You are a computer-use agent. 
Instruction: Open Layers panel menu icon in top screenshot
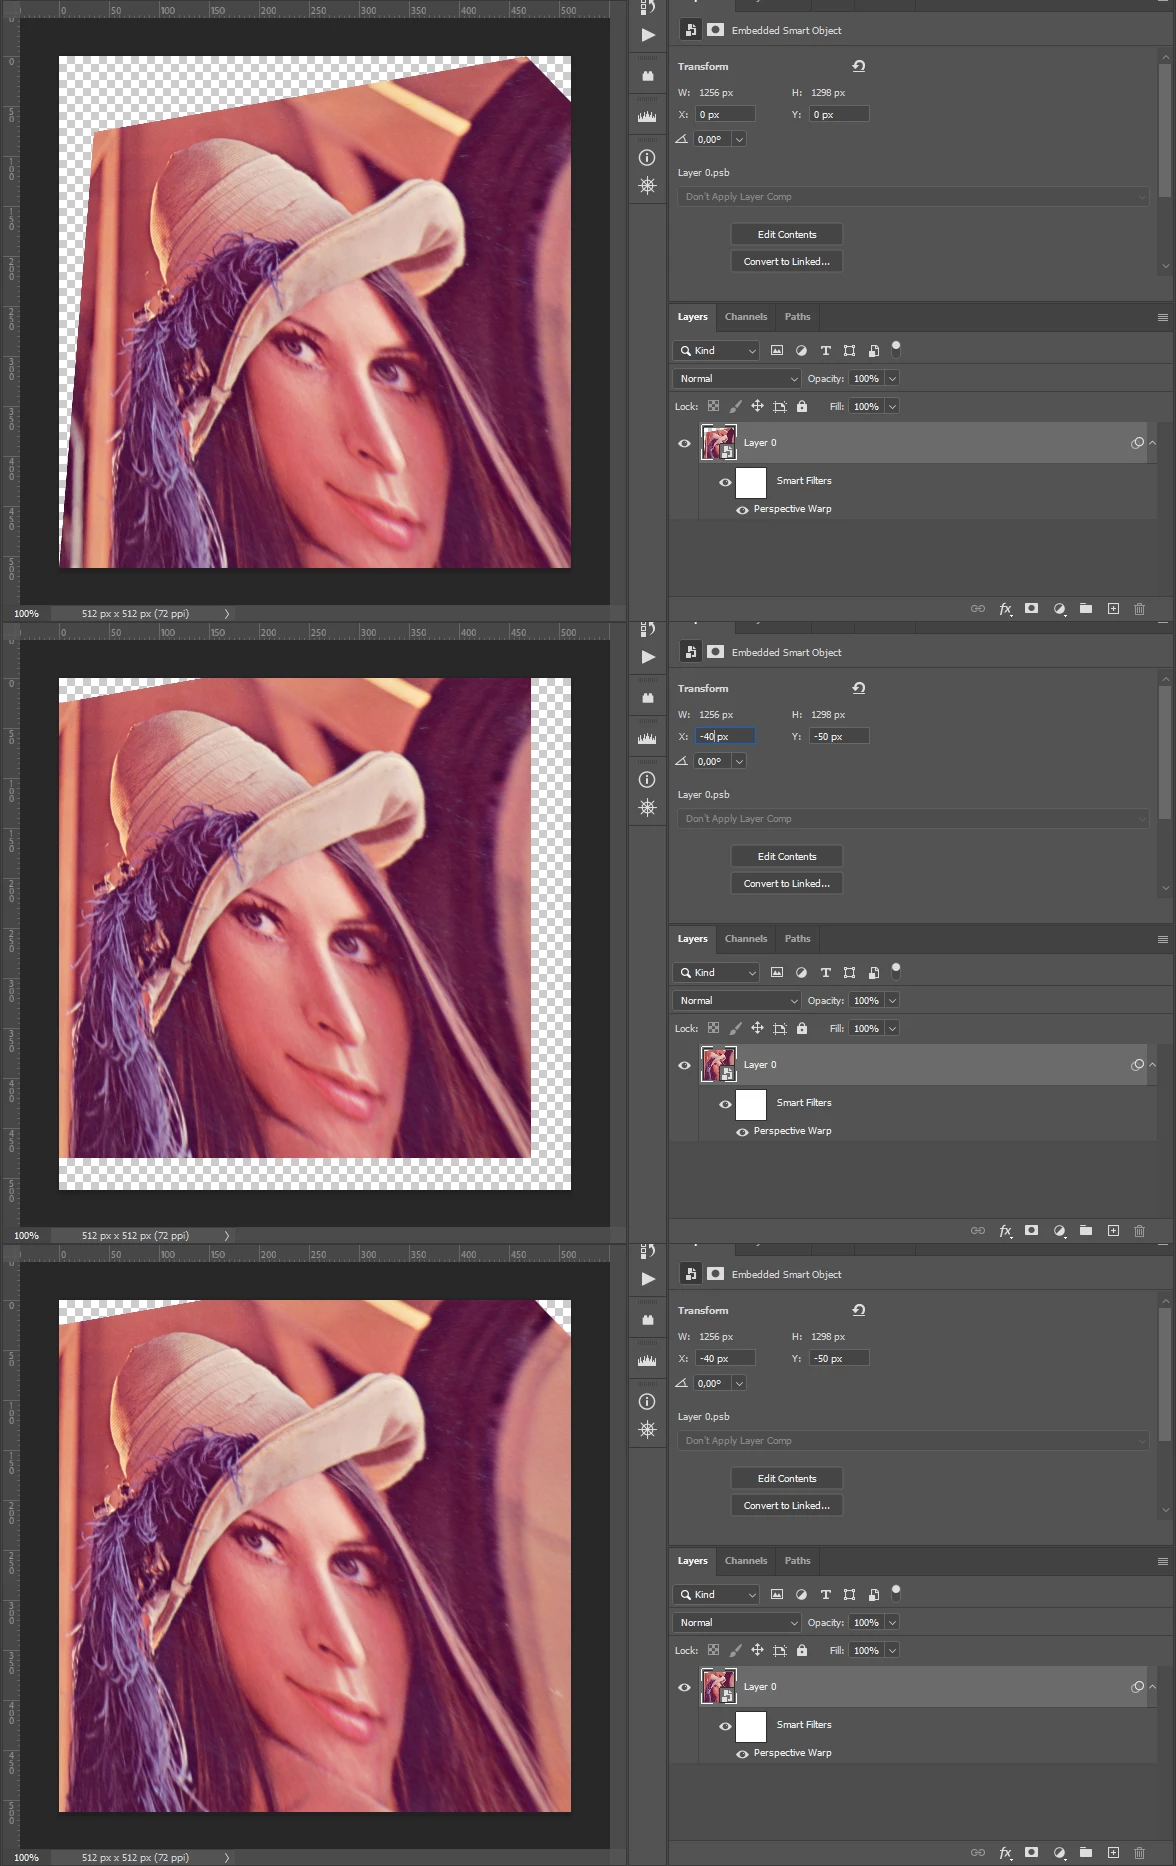point(1162,317)
